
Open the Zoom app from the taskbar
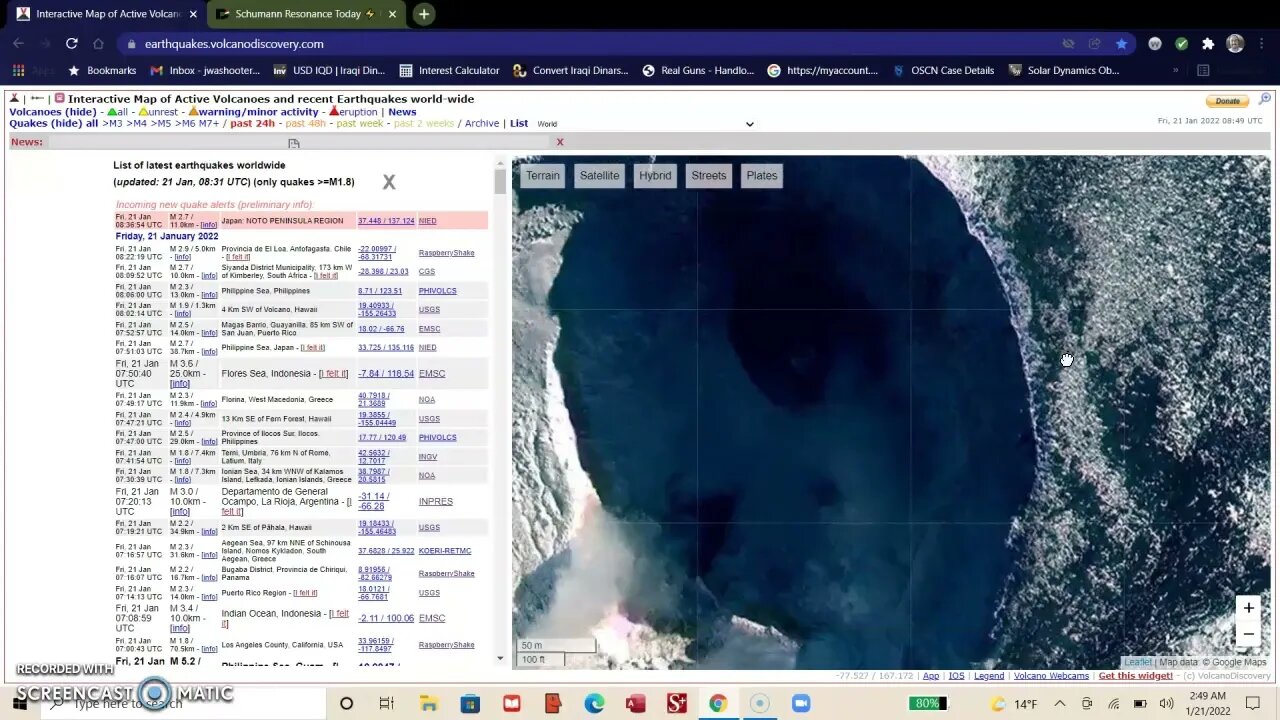point(801,704)
